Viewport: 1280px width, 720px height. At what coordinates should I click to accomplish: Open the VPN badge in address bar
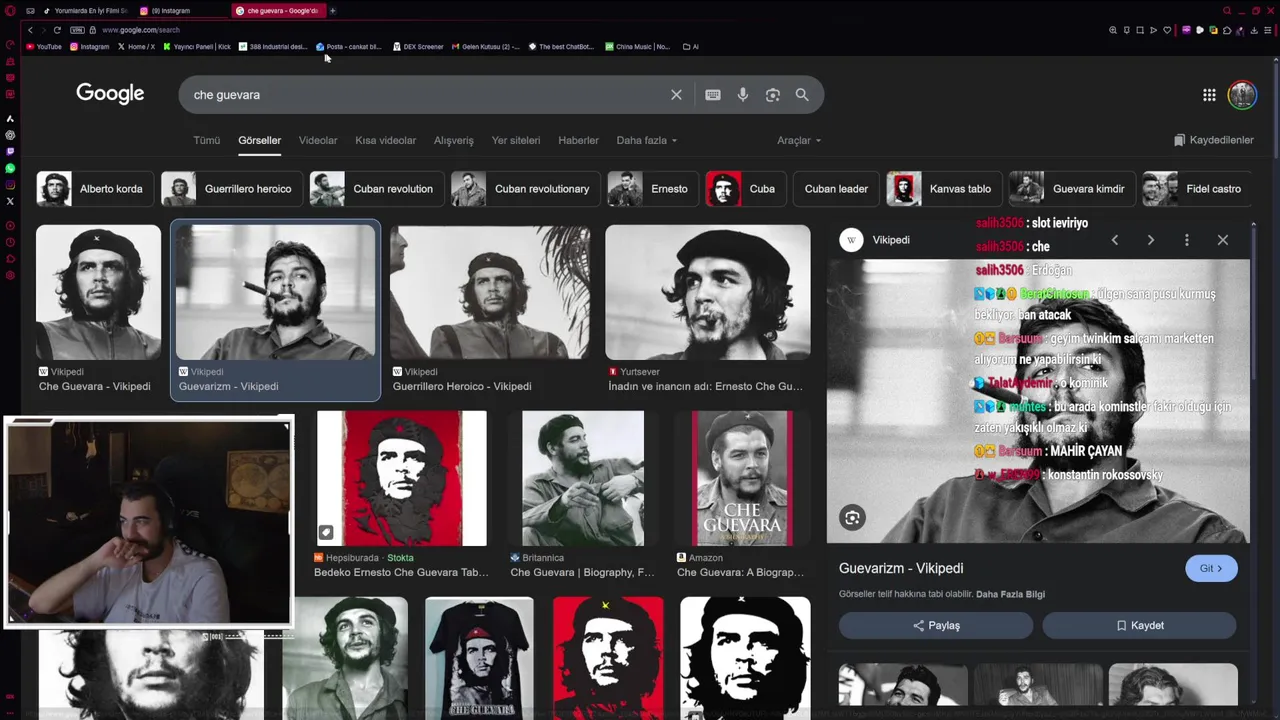pyautogui.click(x=77, y=30)
